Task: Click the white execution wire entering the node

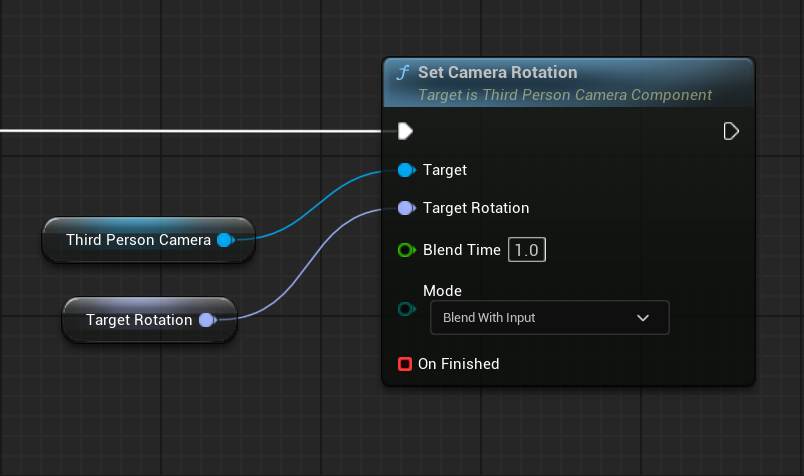Action: tap(200, 131)
